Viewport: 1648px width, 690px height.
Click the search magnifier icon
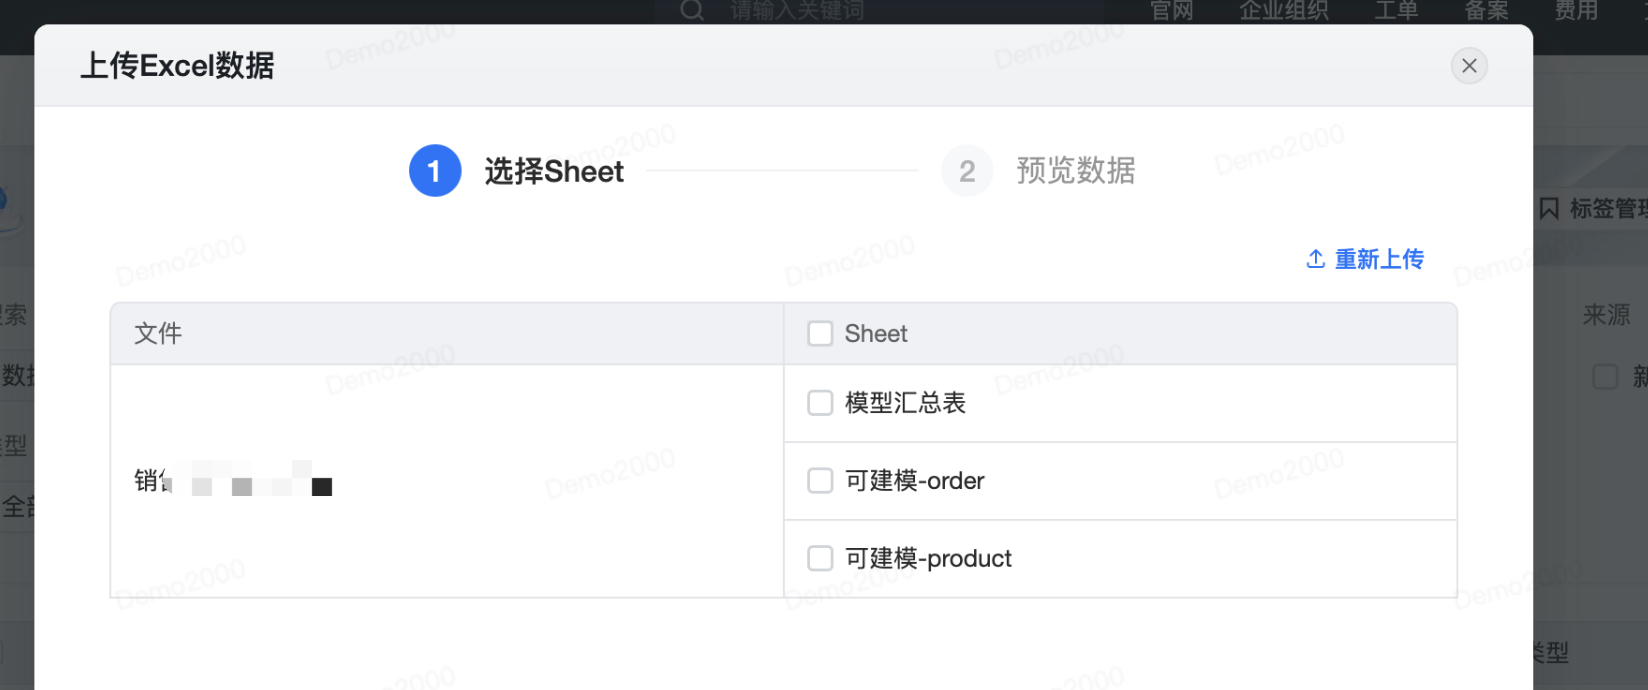692,11
